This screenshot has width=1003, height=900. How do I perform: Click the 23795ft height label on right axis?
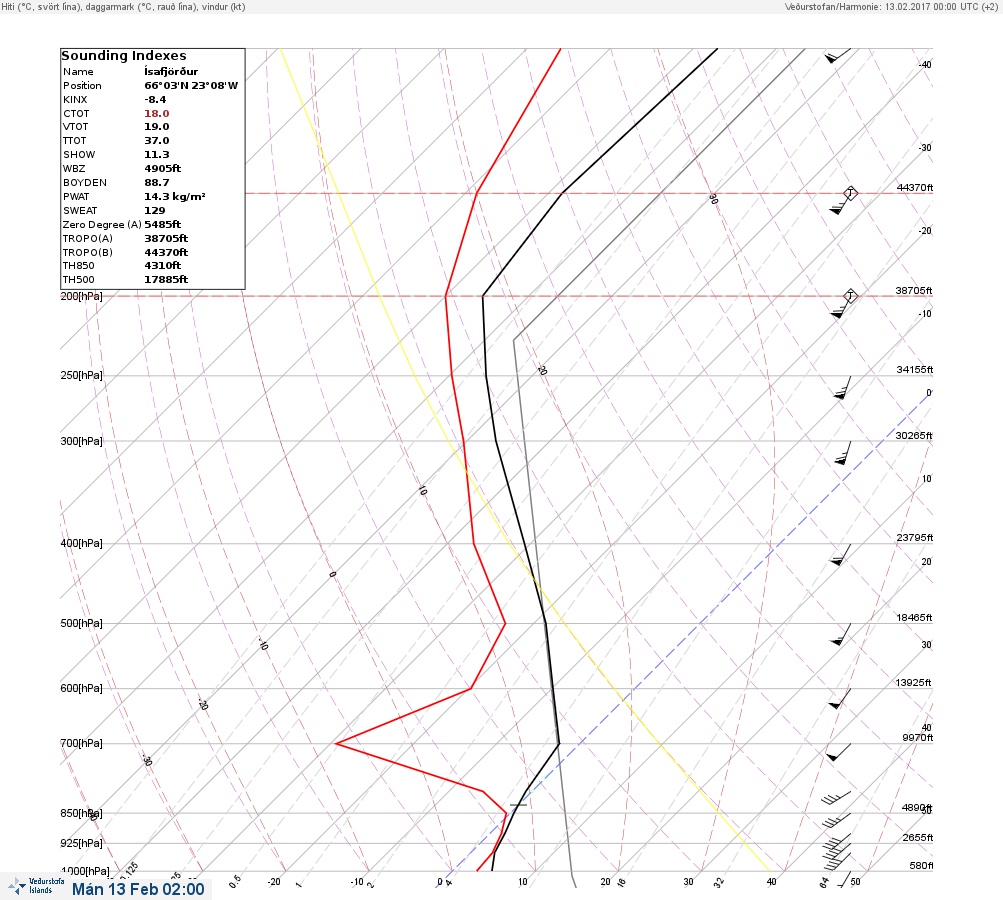click(x=914, y=537)
